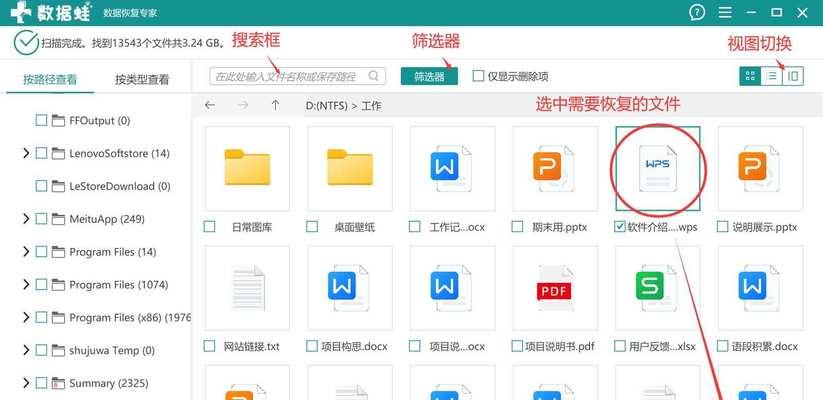
Task: Check the 语段积累.docx checkbox
Action: 723,346
